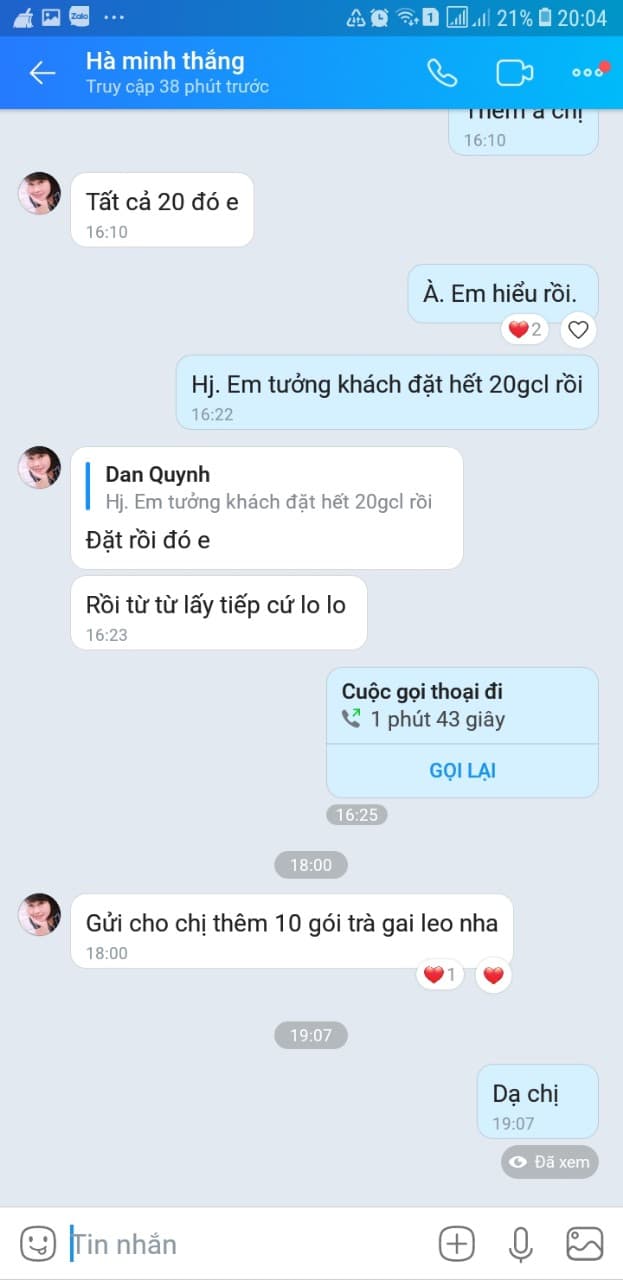Tap the plus icon for more attachments
Screen dimensions: 623x1280
[457, 1243]
